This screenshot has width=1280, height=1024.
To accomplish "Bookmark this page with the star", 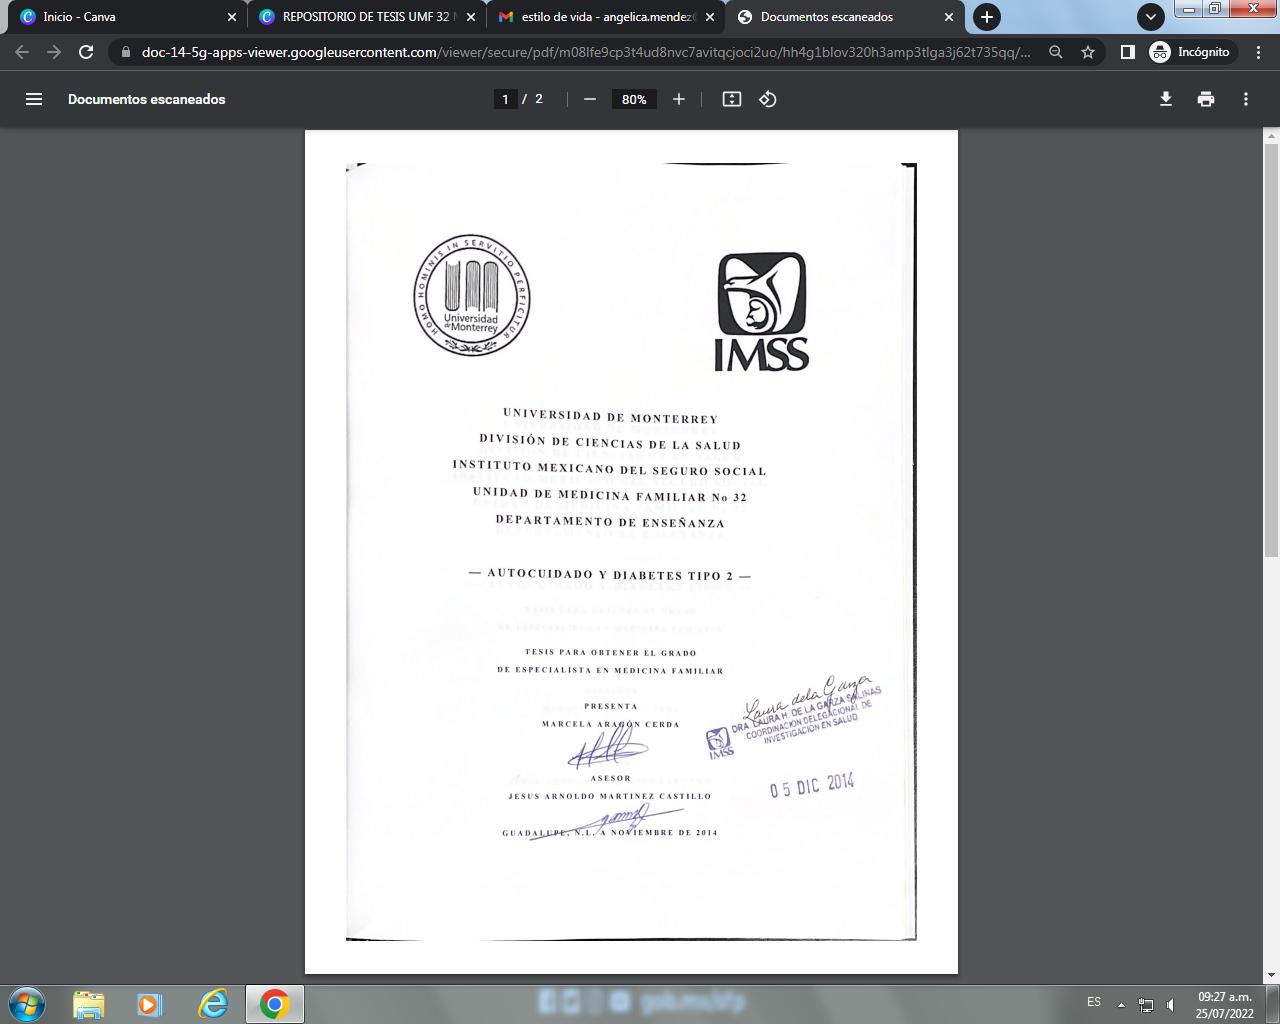I will [x=1088, y=52].
